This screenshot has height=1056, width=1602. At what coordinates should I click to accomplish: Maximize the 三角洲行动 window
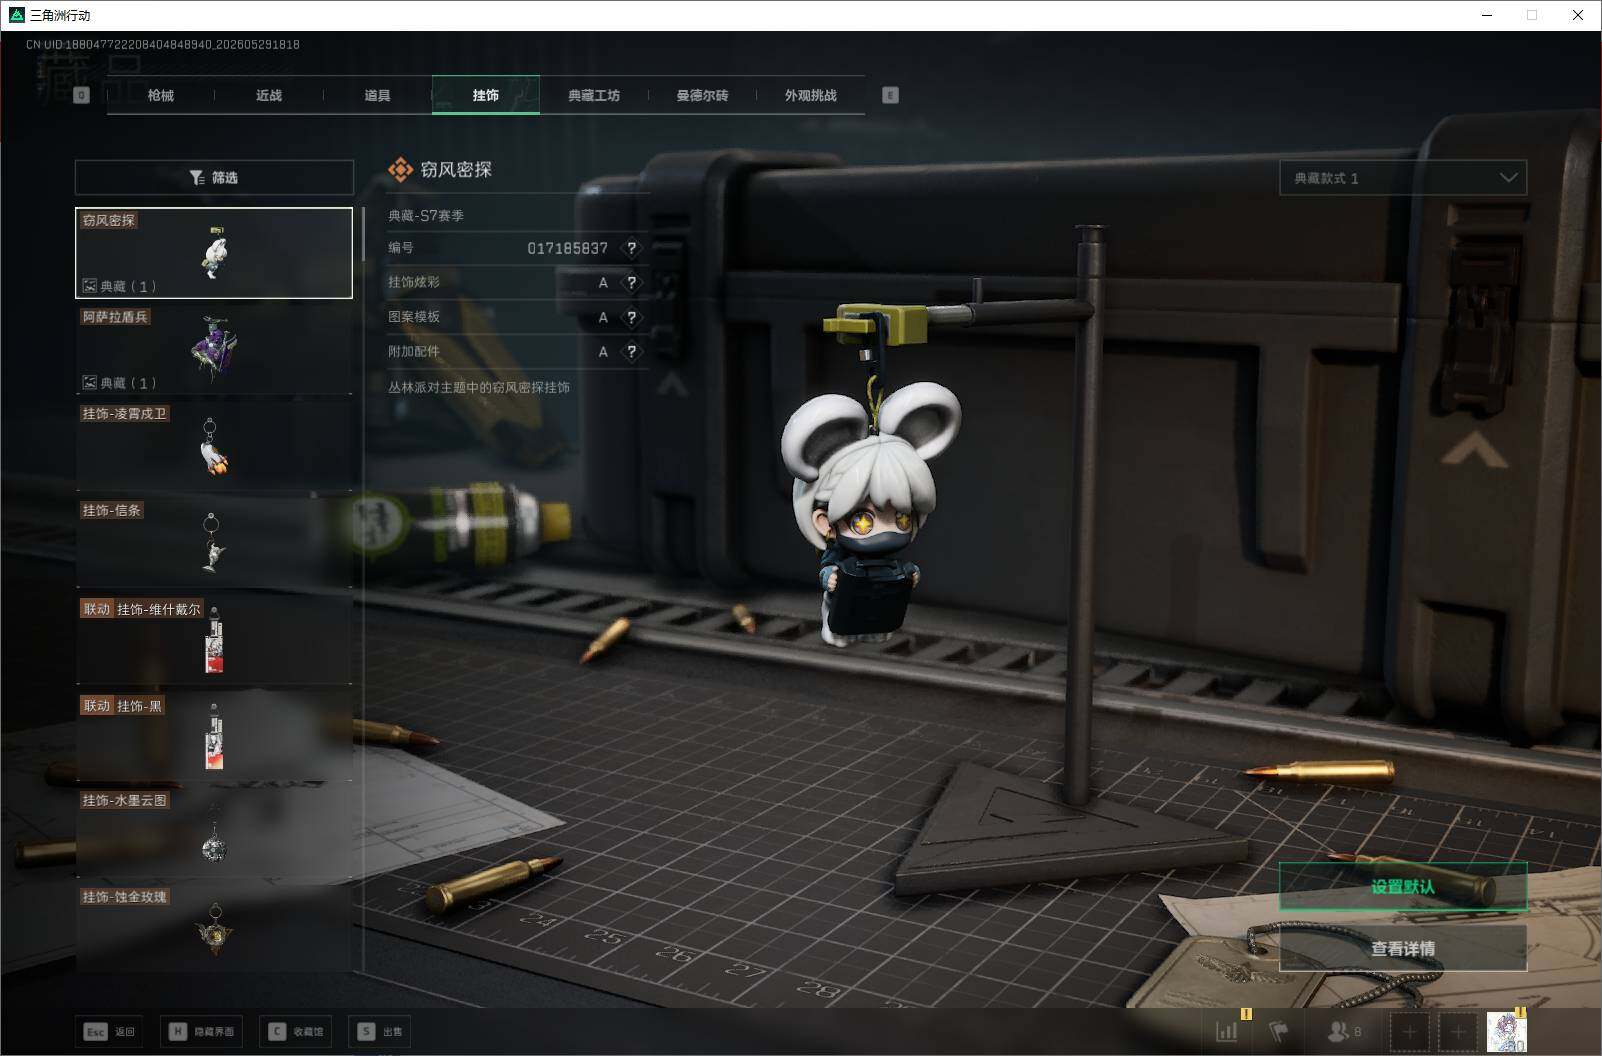click(x=1532, y=15)
